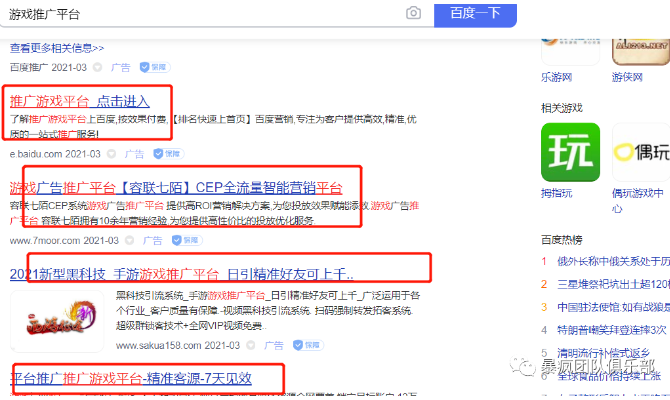Screen dimensions: 670x400
Task: Click 保障 shield badge beside www.7moor.com
Action: click(x=187, y=240)
